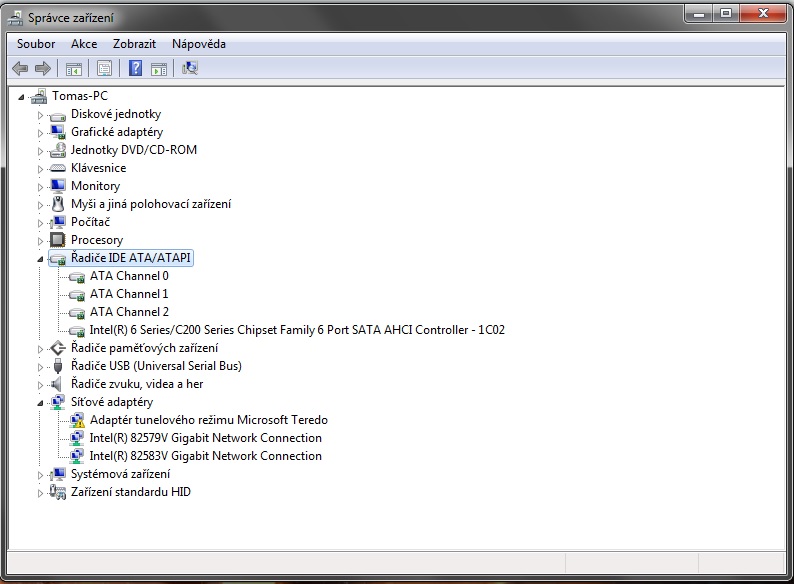Expand the Klávesnice node
The height and width of the screenshot is (584, 795).
tap(40, 169)
